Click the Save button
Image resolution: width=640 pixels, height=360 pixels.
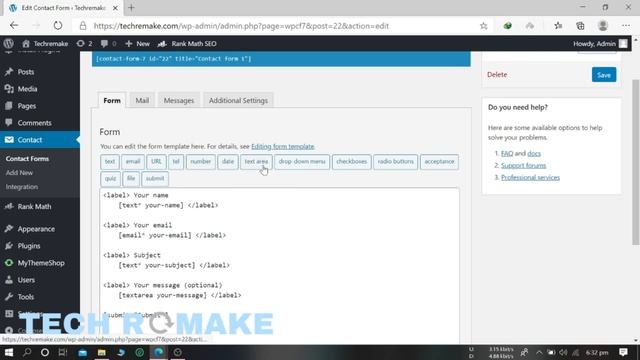click(x=604, y=75)
